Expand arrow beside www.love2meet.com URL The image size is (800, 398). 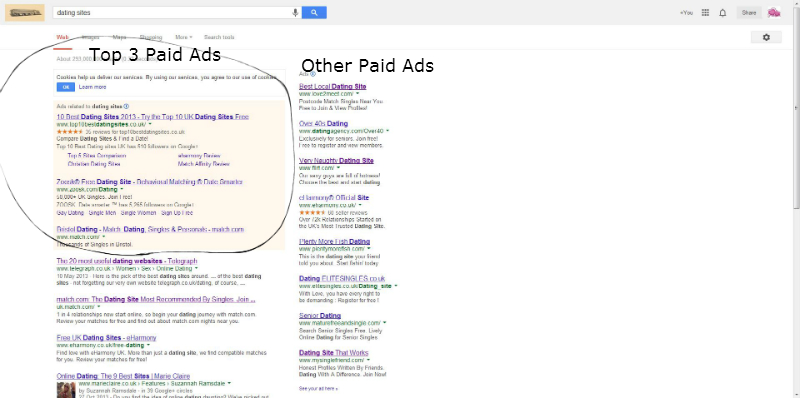tap(358, 94)
